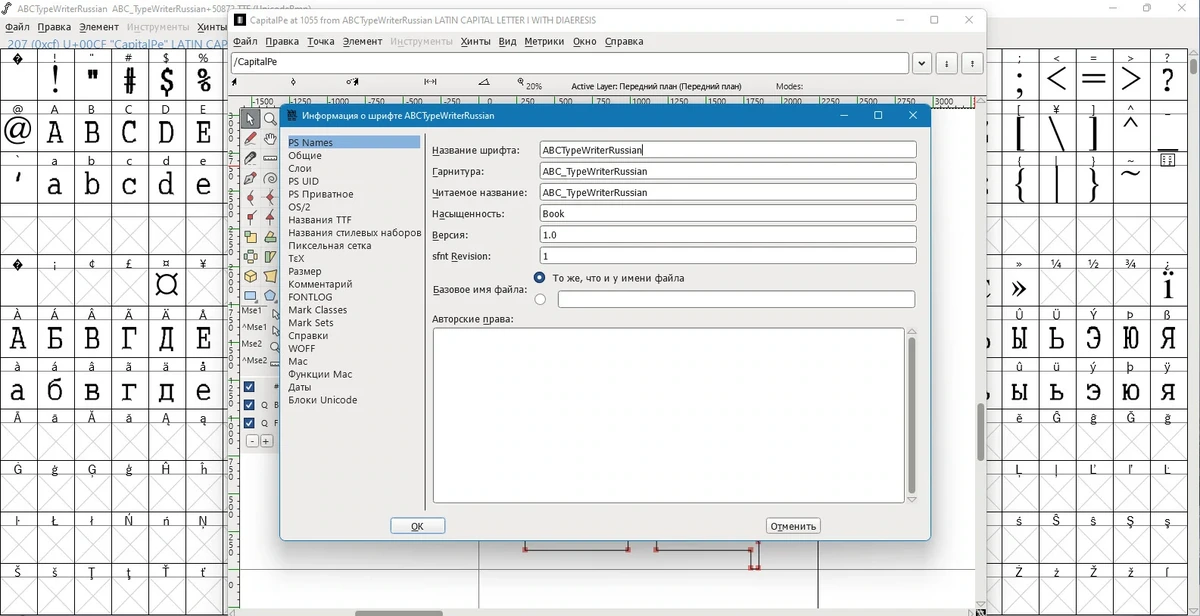This screenshot has width=1200, height=616.
Task: Select the pen point tool
Action: [250, 178]
